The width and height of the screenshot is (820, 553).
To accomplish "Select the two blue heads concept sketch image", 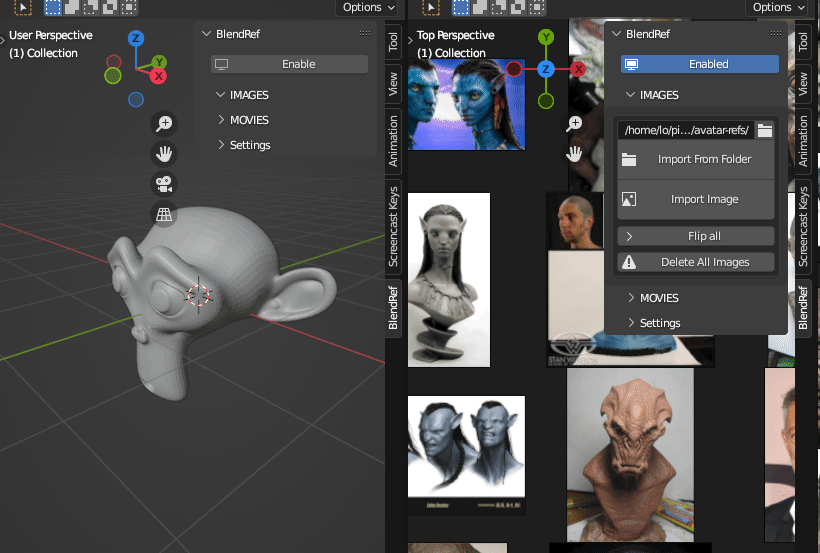I will 466,454.
